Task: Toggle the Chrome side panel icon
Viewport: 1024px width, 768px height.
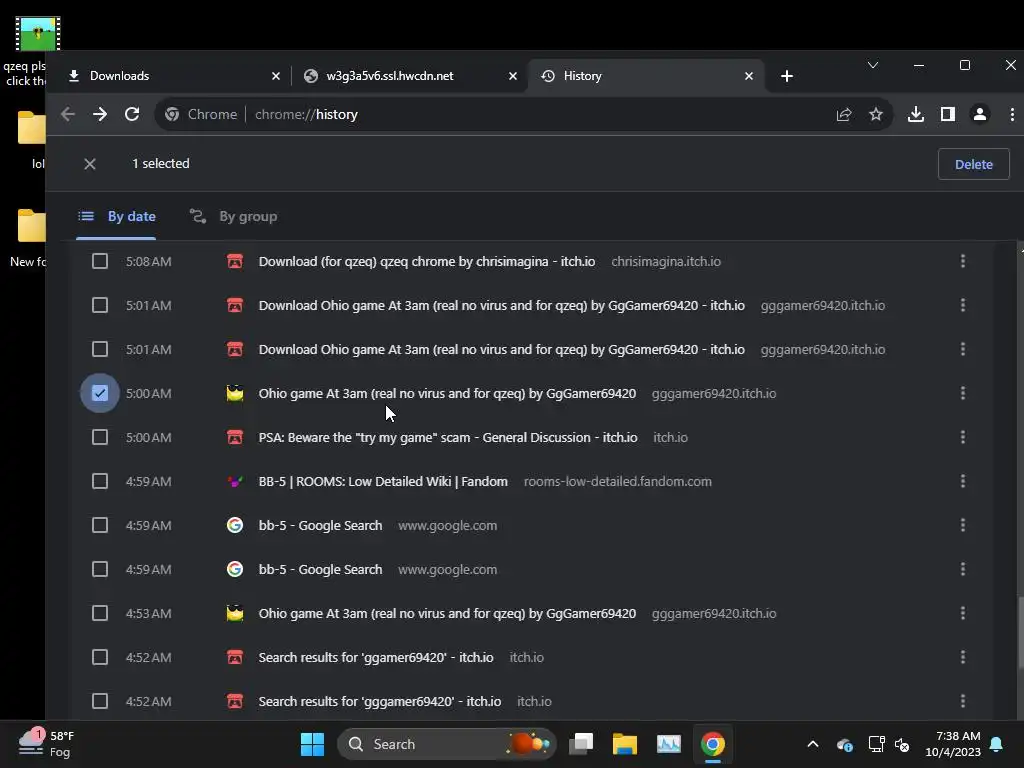Action: (948, 114)
